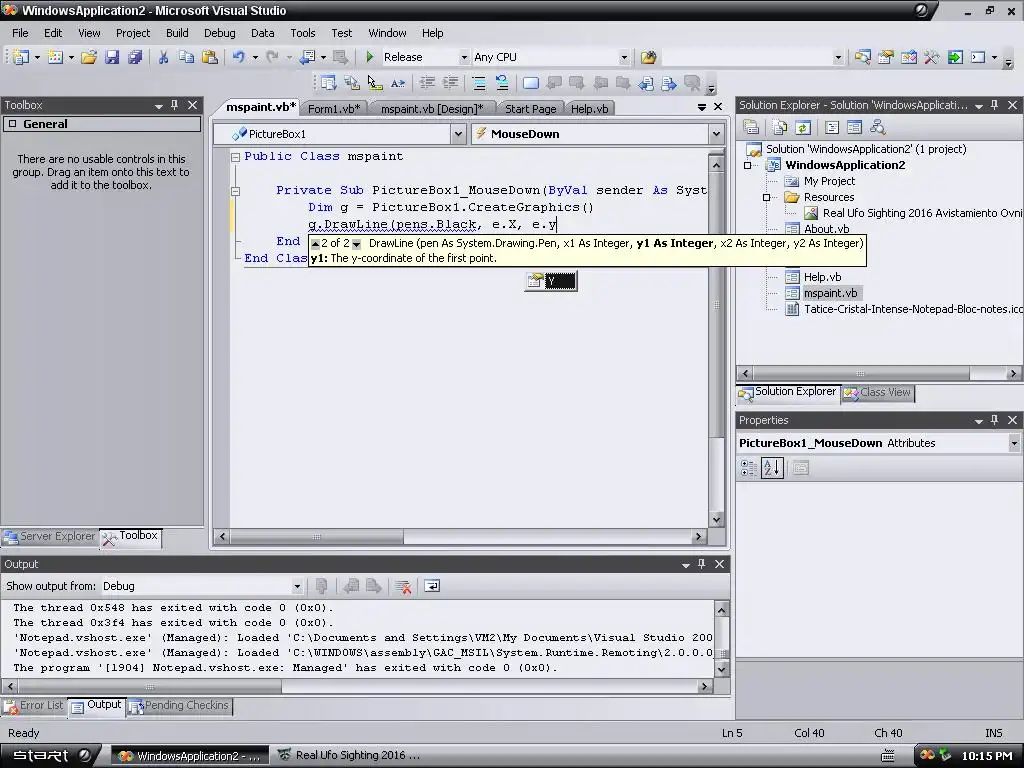This screenshot has width=1024, height=768.
Task: Click Show All Files icon in Solution Explorer
Action: 780,127
